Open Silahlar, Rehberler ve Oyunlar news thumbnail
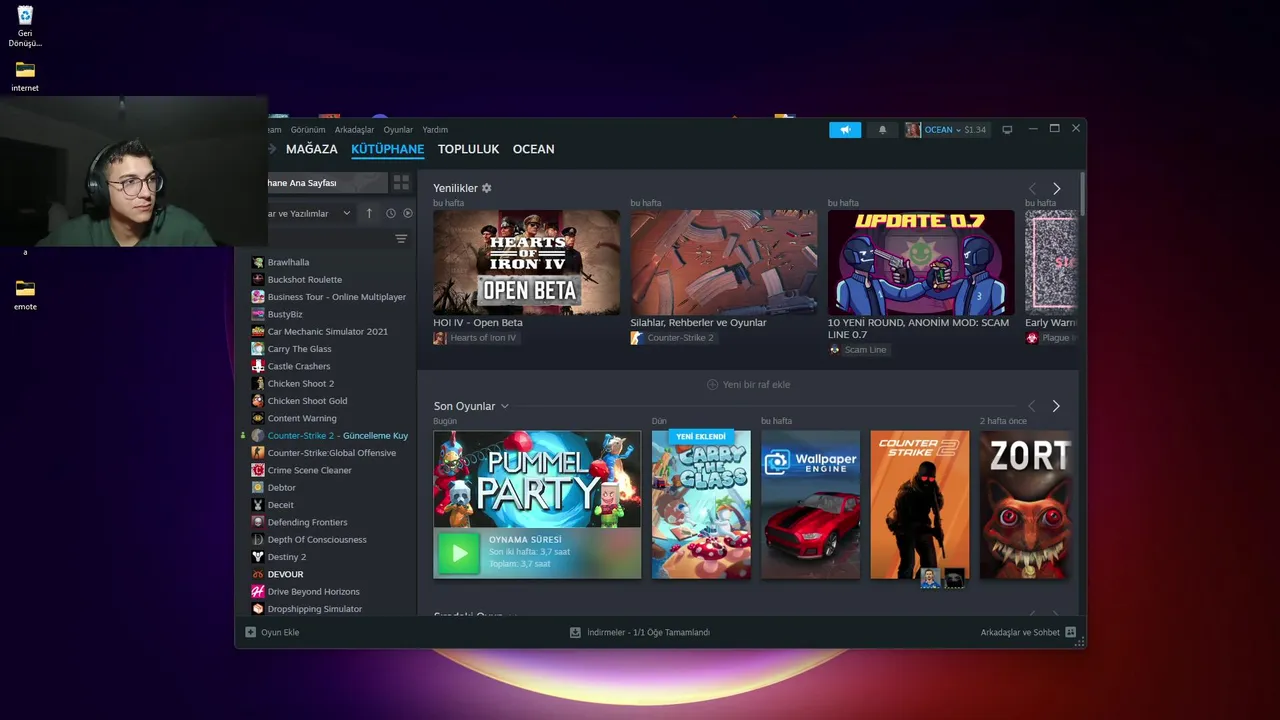 723,263
